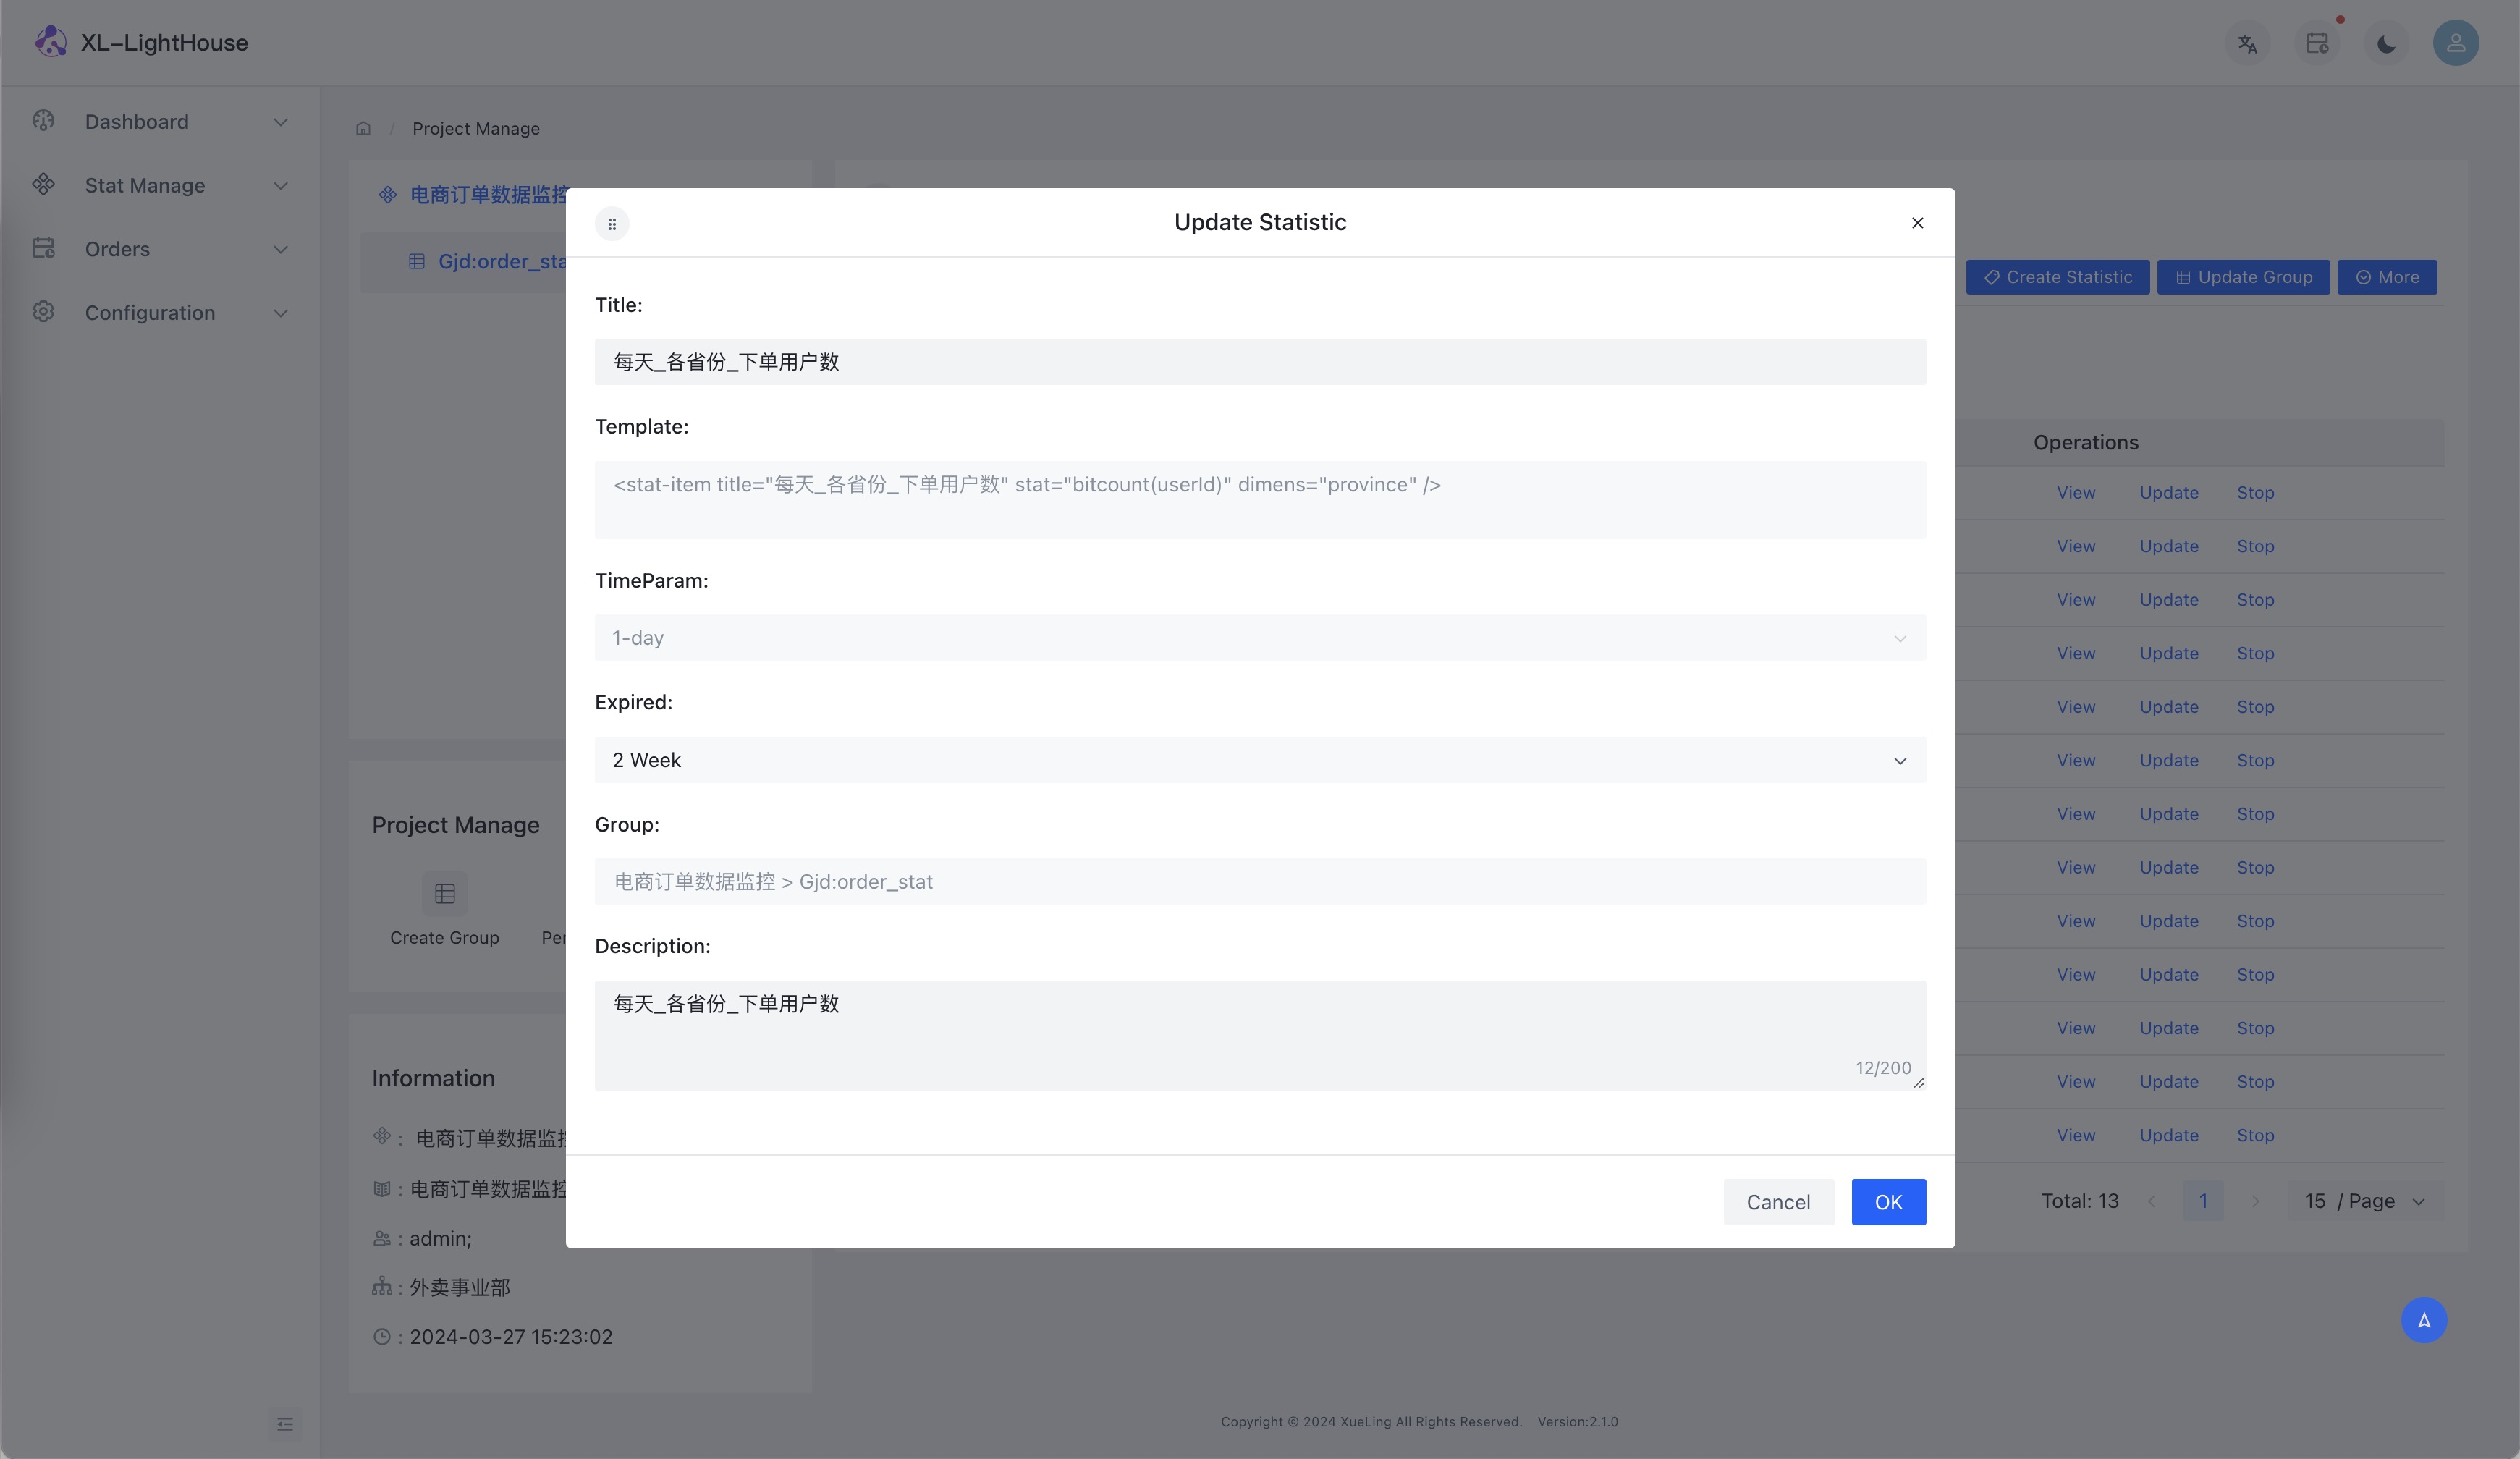Click the Create Statistic button
2520x1459 pixels.
pos(2057,277)
